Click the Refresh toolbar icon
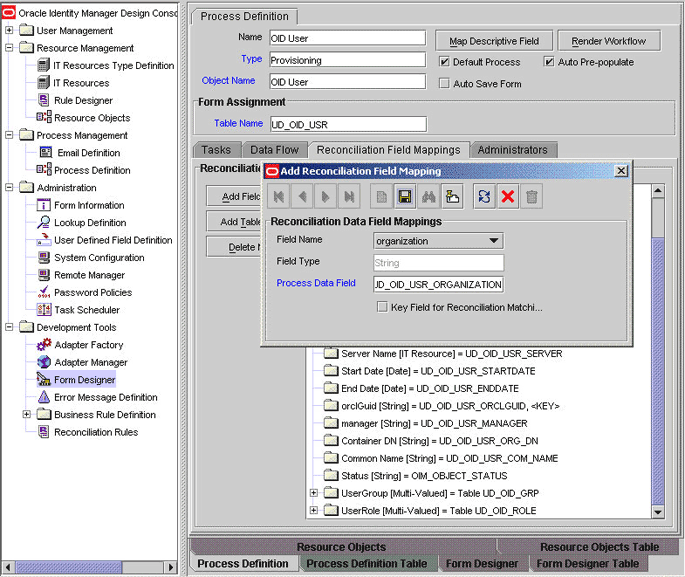Screen dimensions: 685x577 point(484,197)
